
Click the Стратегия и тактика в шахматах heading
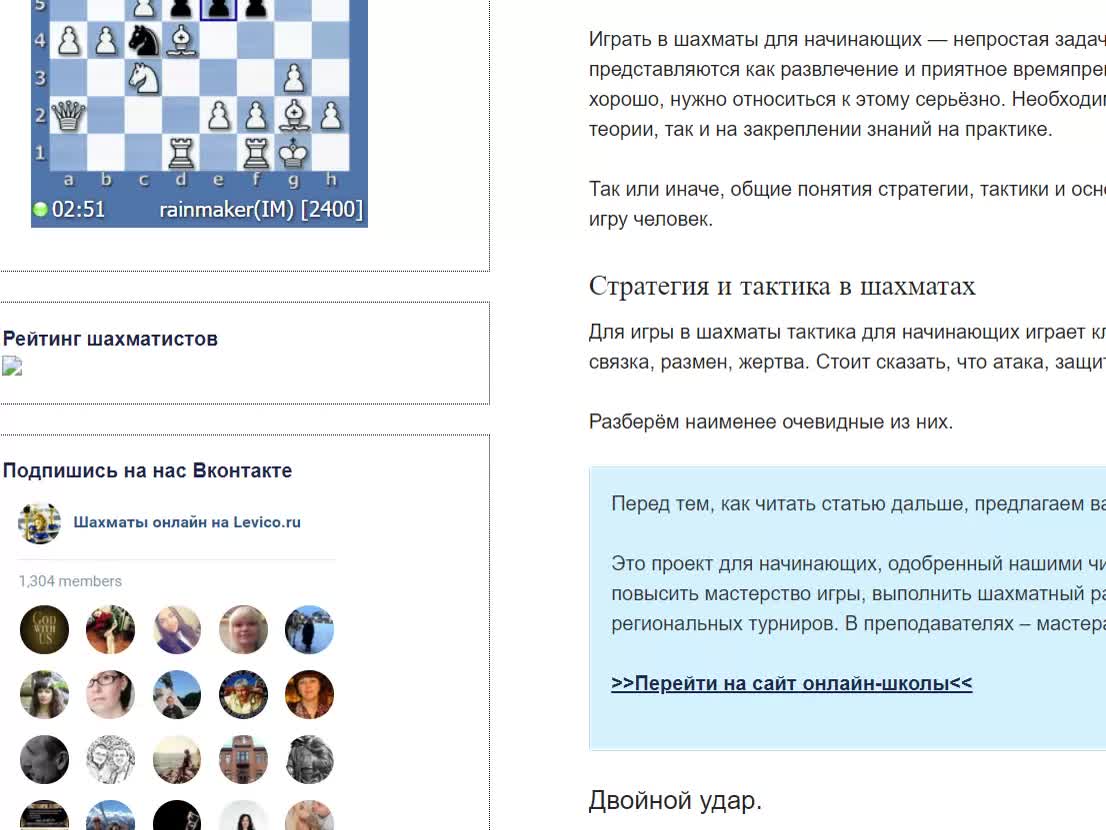782,286
